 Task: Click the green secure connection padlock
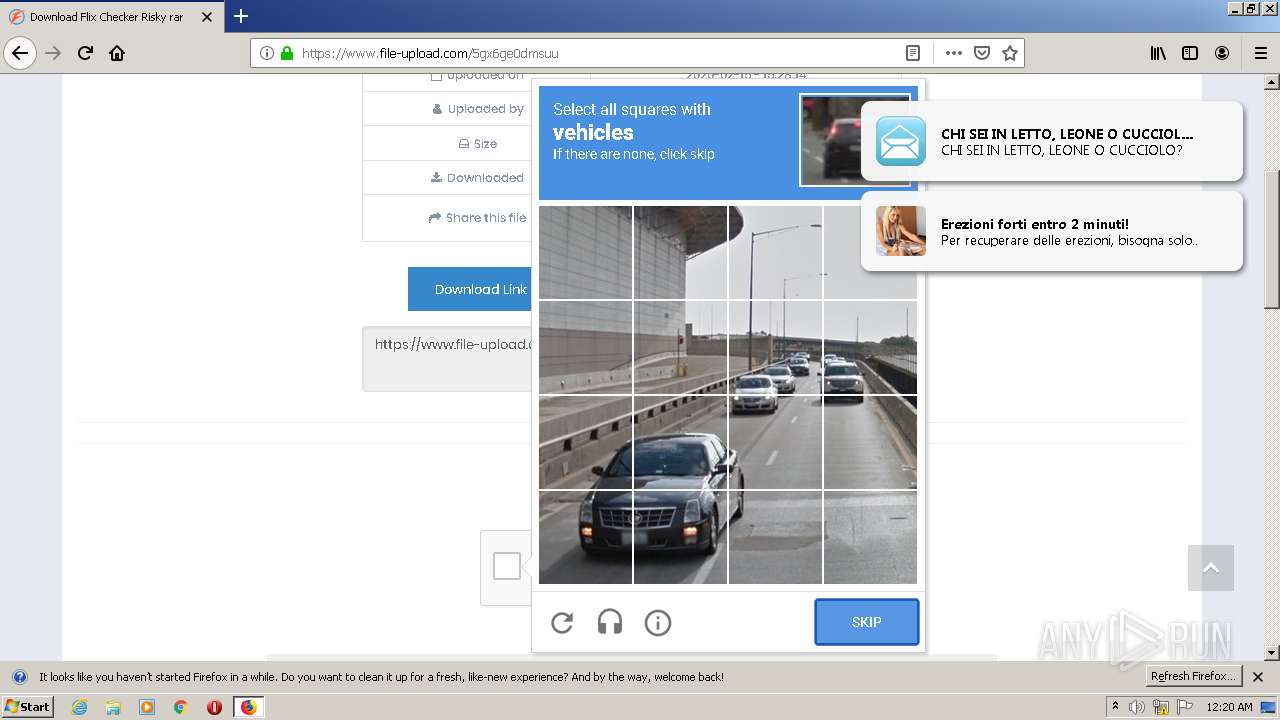point(287,53)
